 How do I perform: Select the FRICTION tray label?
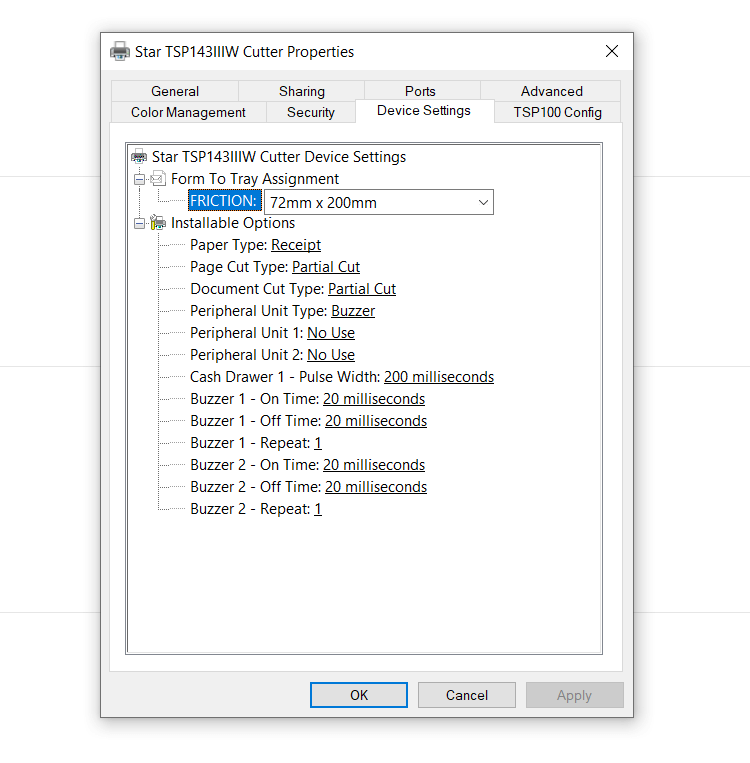[x=224, y=200]
